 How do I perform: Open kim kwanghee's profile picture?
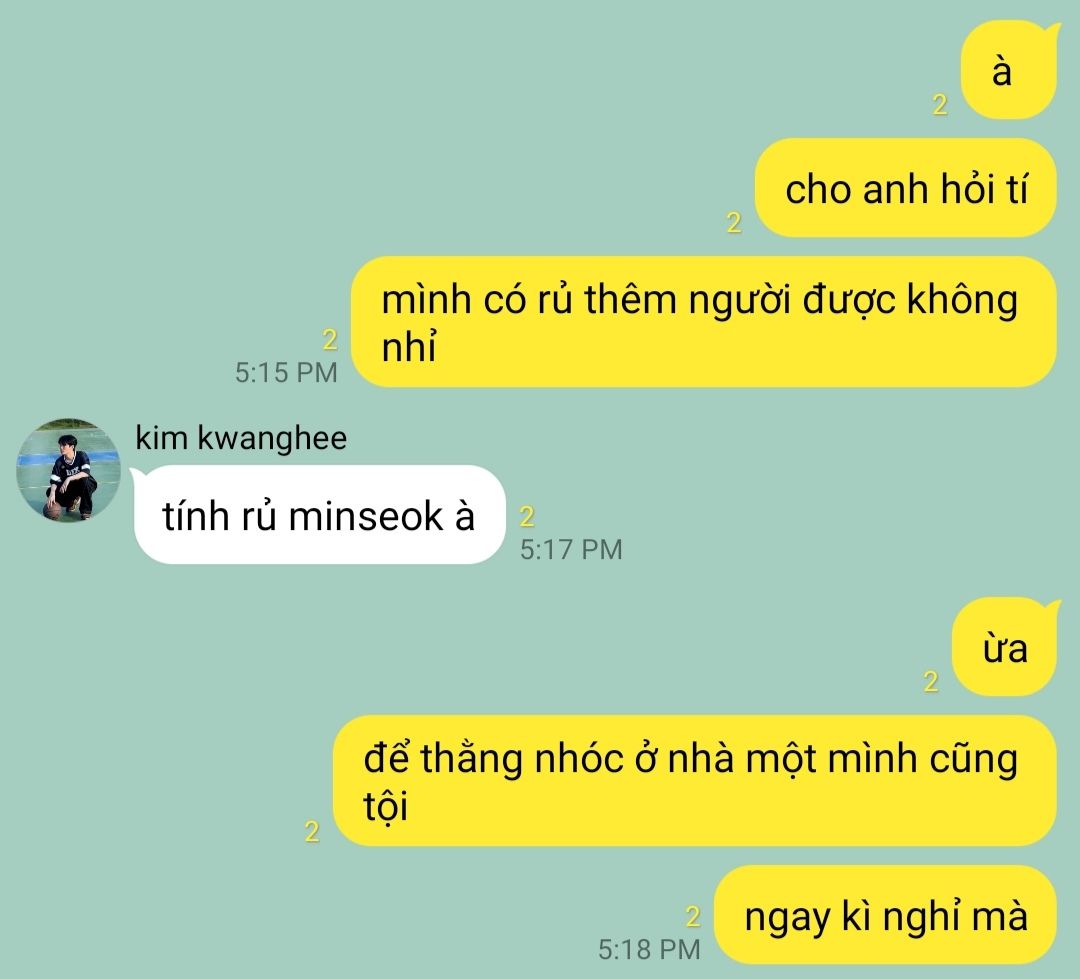point(68,470)
